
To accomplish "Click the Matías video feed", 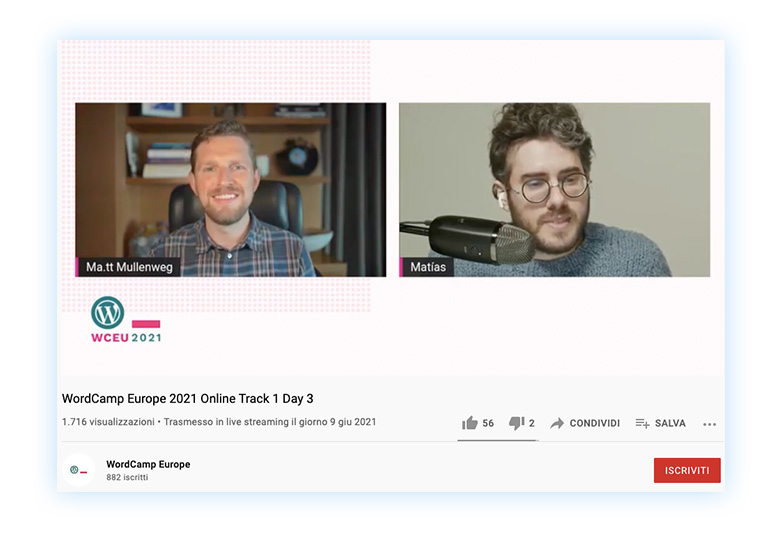I will pyautogui.click(x=554, y=190).
